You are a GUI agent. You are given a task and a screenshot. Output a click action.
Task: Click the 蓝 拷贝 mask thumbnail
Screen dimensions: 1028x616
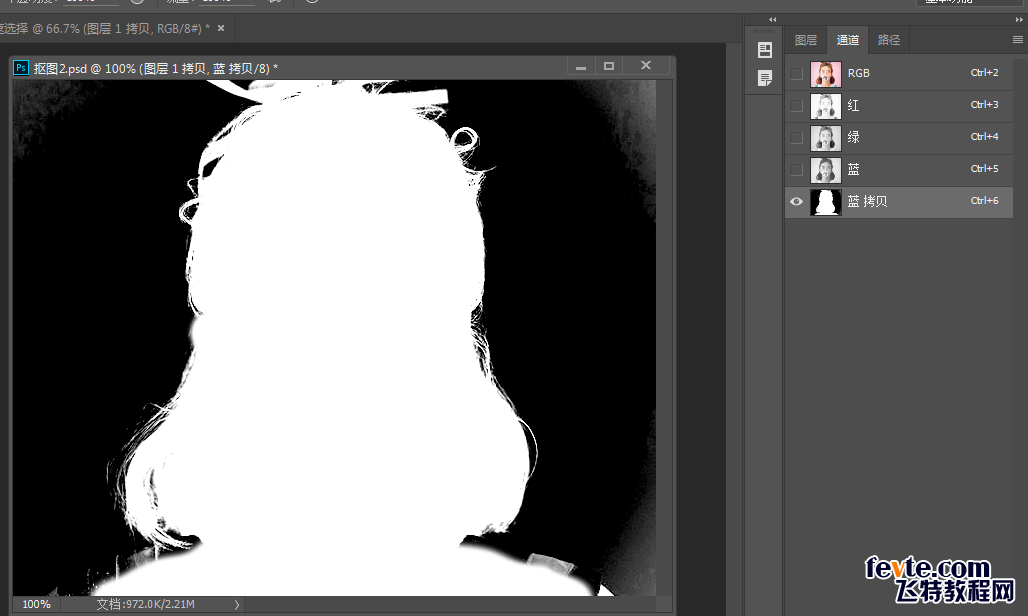click(825, 202)
